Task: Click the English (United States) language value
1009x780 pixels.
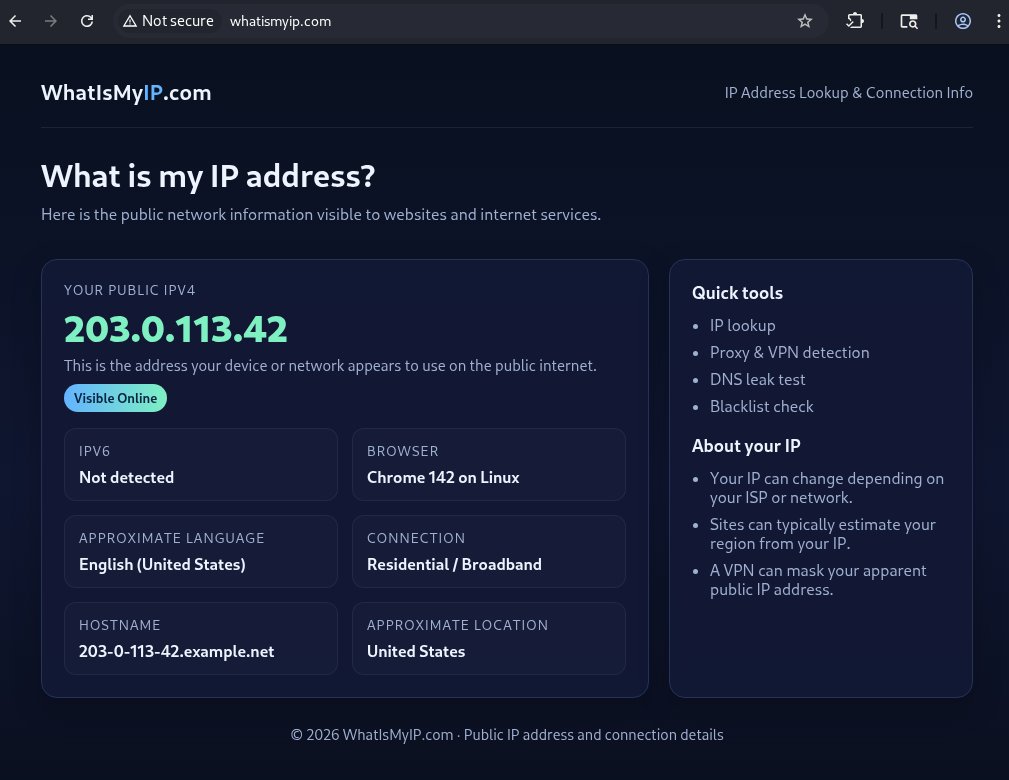Action: (x=162, y=564)
